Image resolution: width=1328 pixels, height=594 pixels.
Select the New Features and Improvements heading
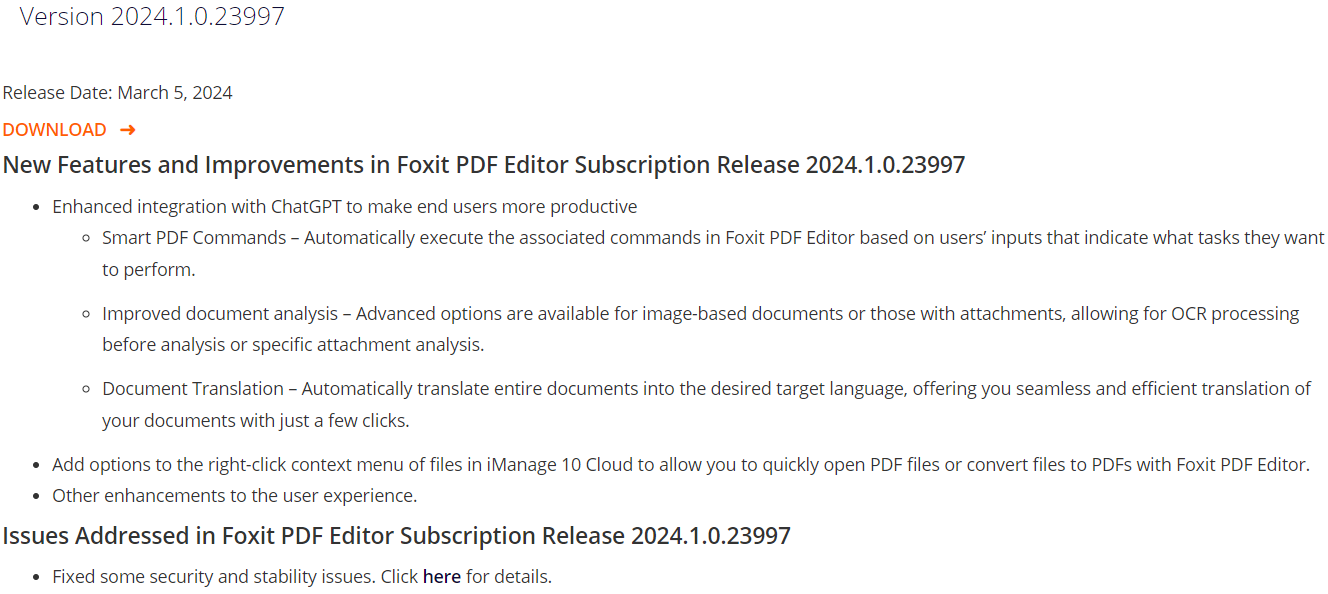coord(484,165)
